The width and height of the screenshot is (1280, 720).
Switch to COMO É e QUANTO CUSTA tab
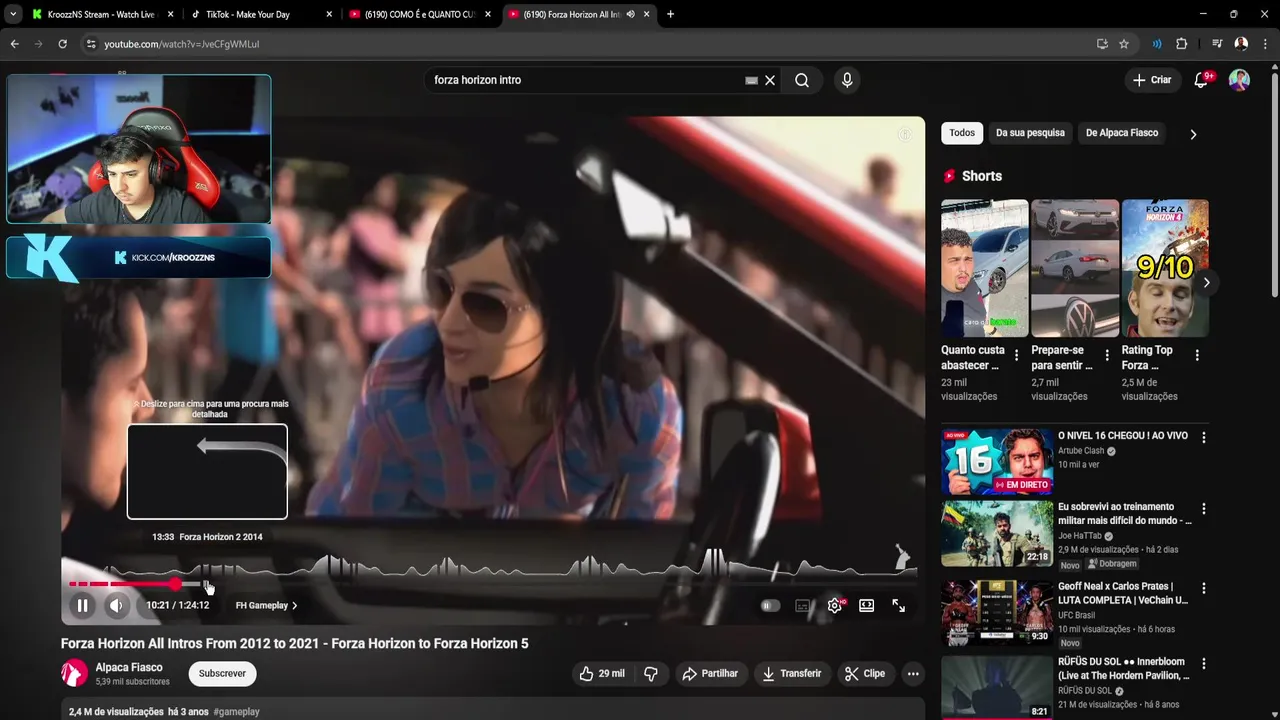[418, 15]
